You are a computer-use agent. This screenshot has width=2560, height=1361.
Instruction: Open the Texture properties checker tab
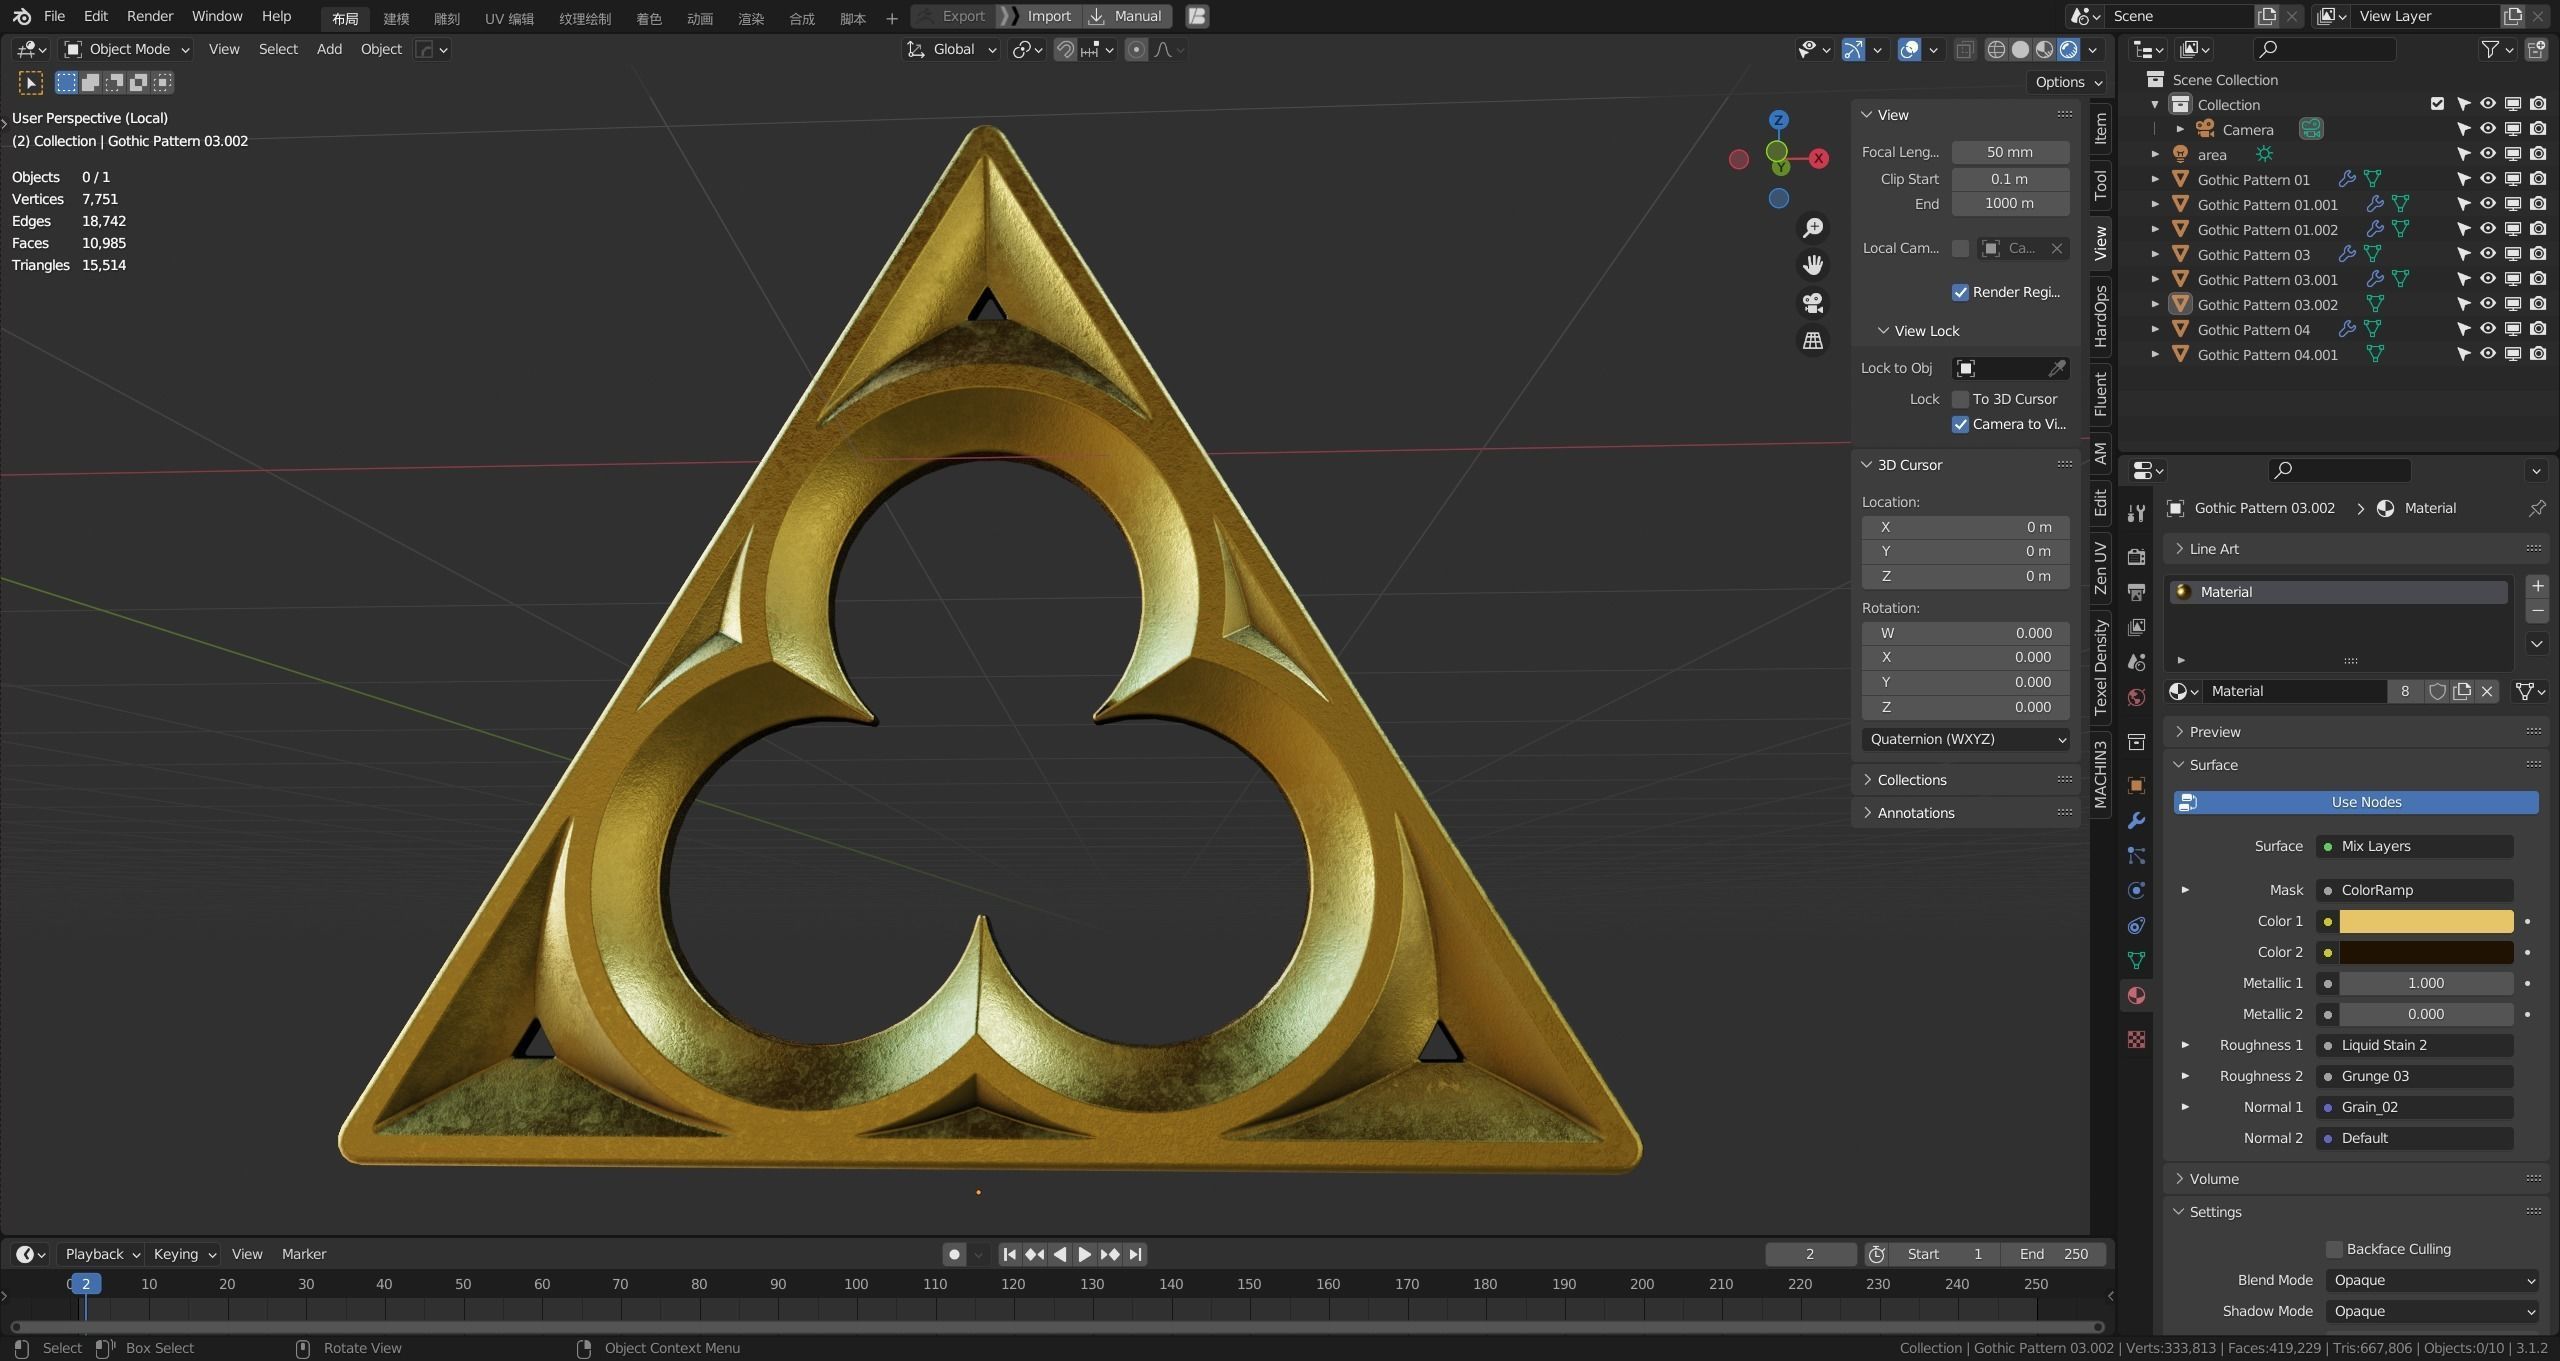(x=2136, y=1040)
